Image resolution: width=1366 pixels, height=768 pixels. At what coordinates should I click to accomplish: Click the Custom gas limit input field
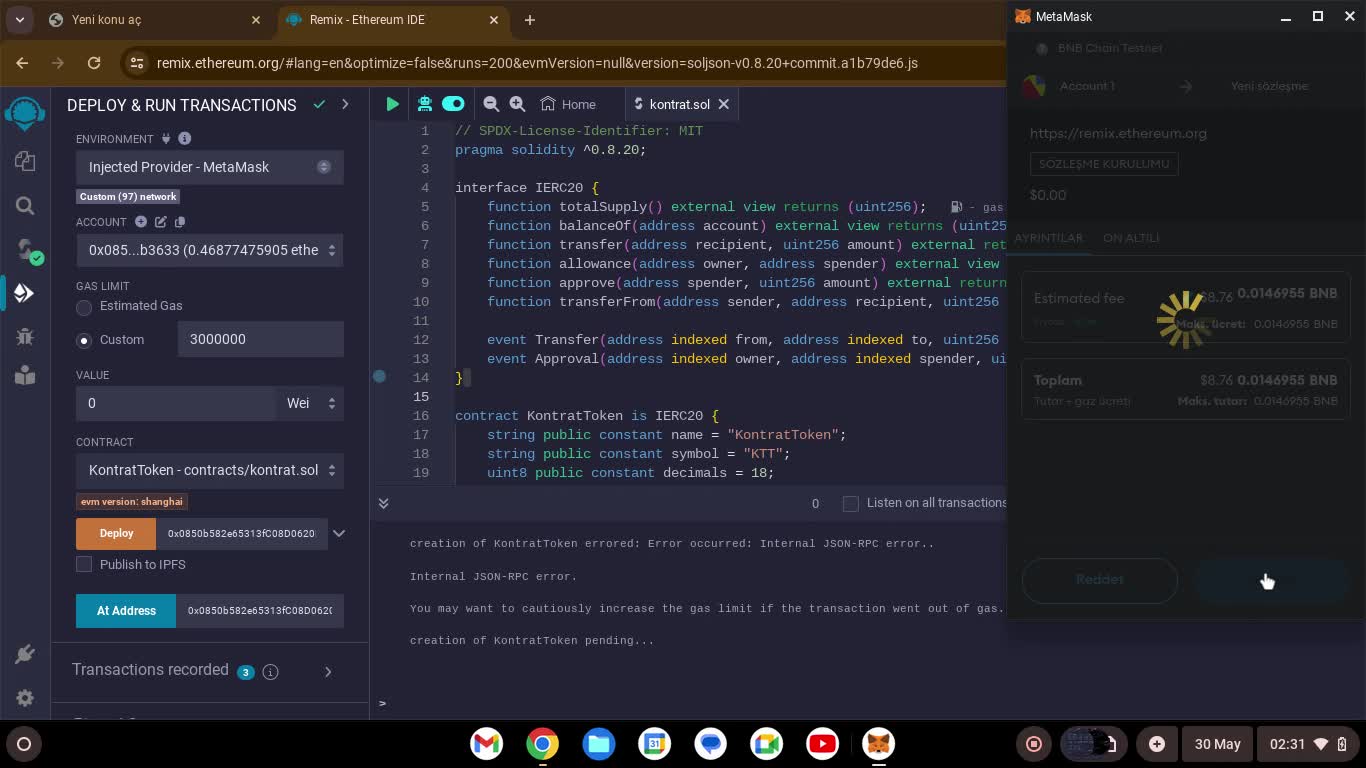click(x=261, y=339)
